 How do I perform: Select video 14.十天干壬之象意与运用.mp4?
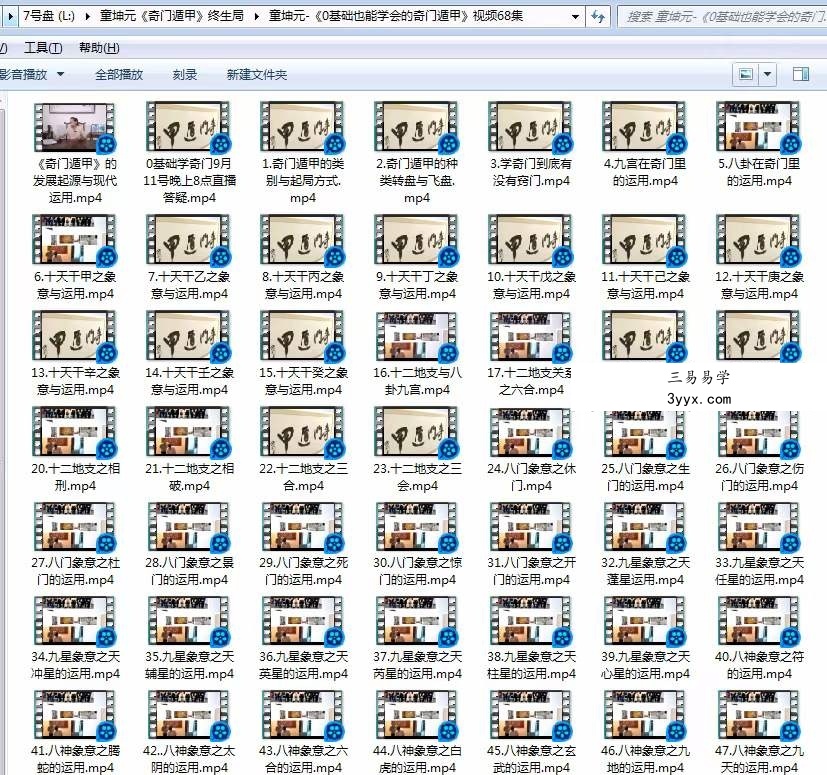[189, 353]
